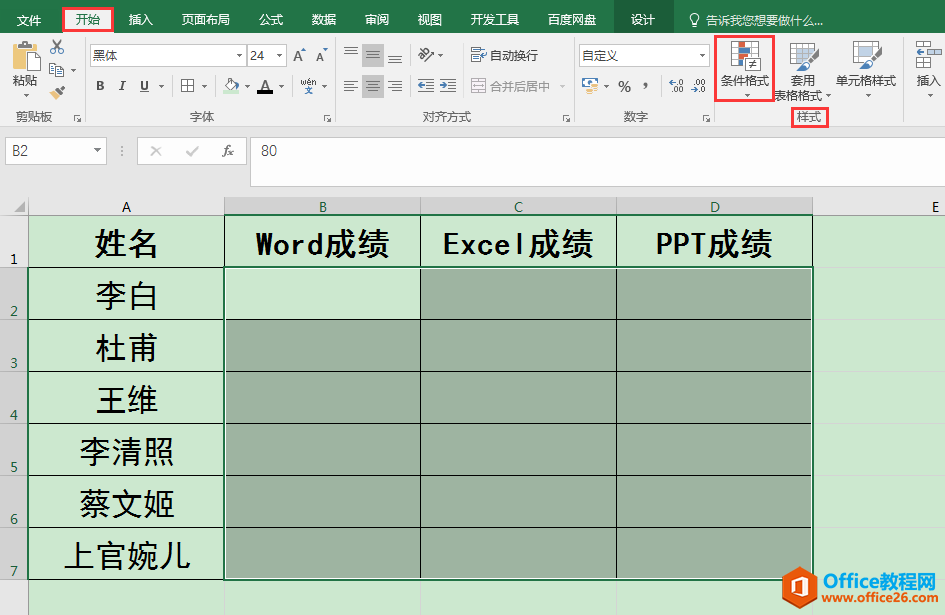Image resolution: width=945 pixels, height=615 pixels.
Task: Toggle Italic formatting
Action: click(x=122, y=86)
